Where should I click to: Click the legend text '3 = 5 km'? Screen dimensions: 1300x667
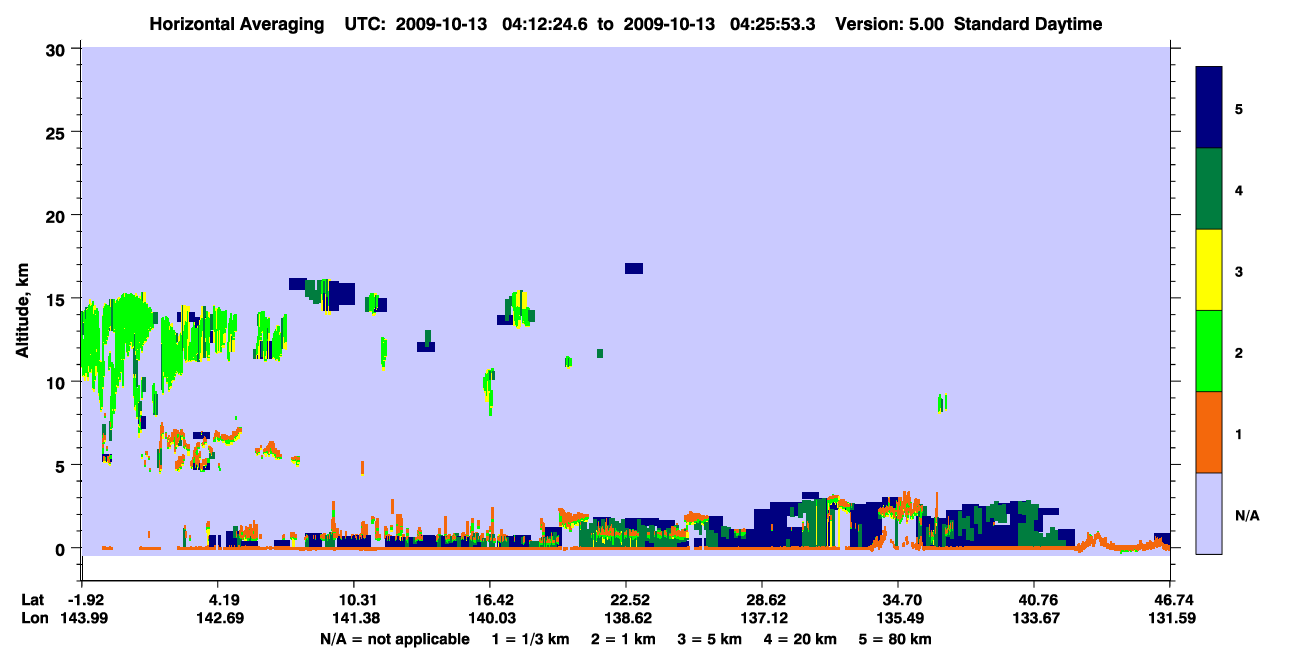point(712,639)
